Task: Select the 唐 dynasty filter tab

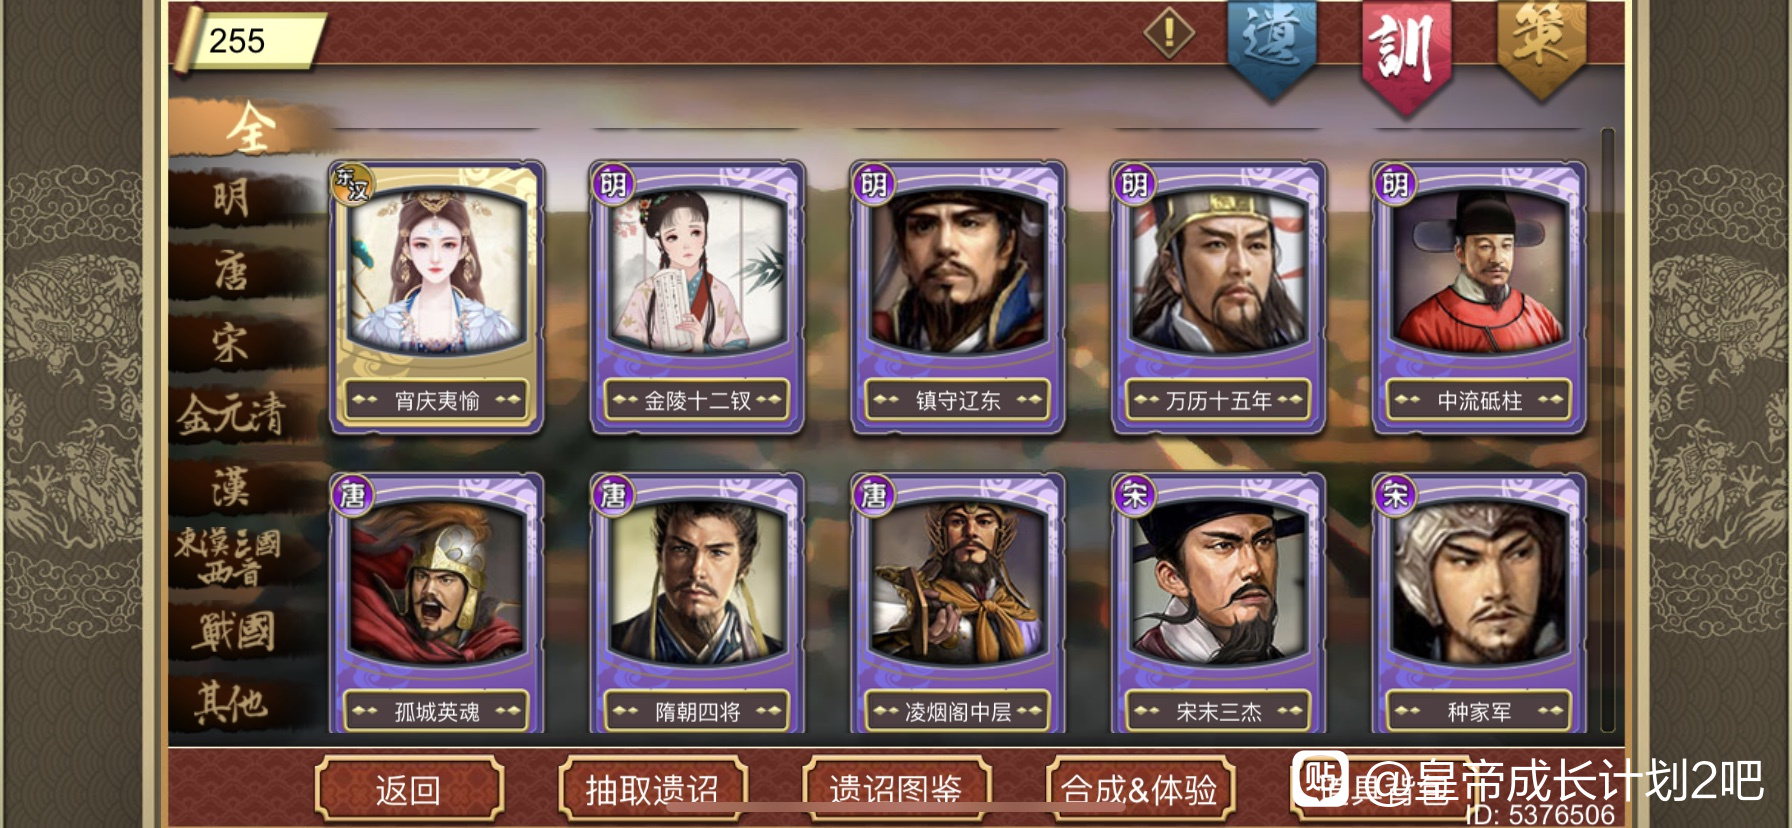Action: 231,270
